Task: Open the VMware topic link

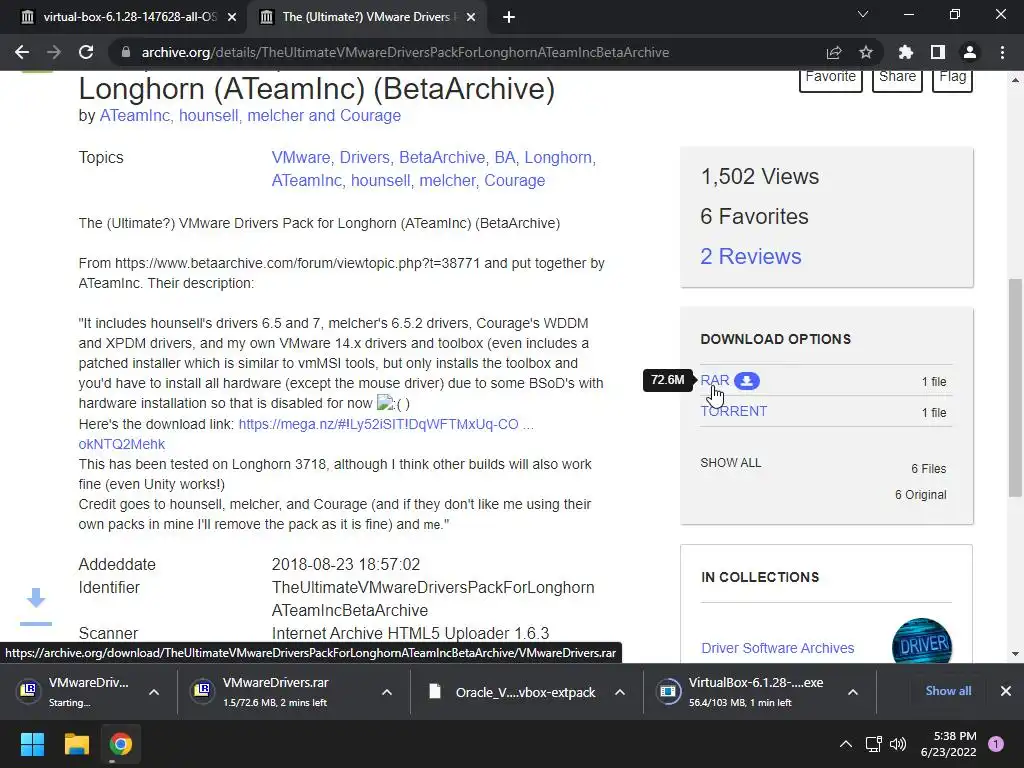Action: (x=301, y=157)
